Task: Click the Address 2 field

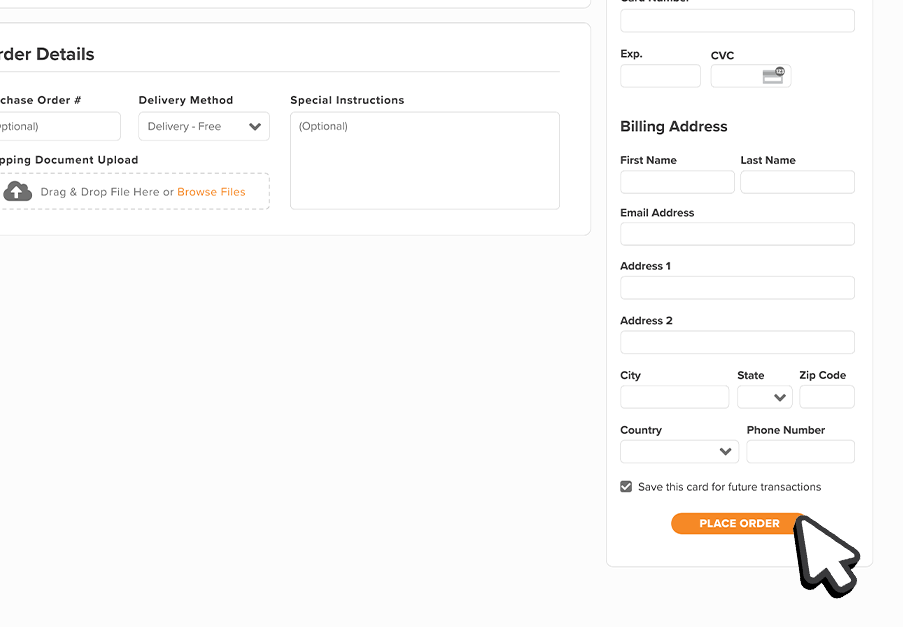Action: [737, 342]
